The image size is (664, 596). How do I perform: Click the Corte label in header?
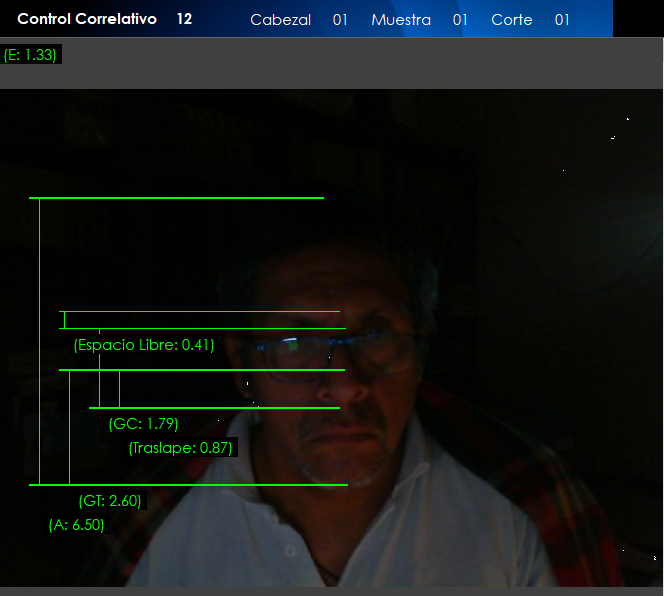(512, 20)
